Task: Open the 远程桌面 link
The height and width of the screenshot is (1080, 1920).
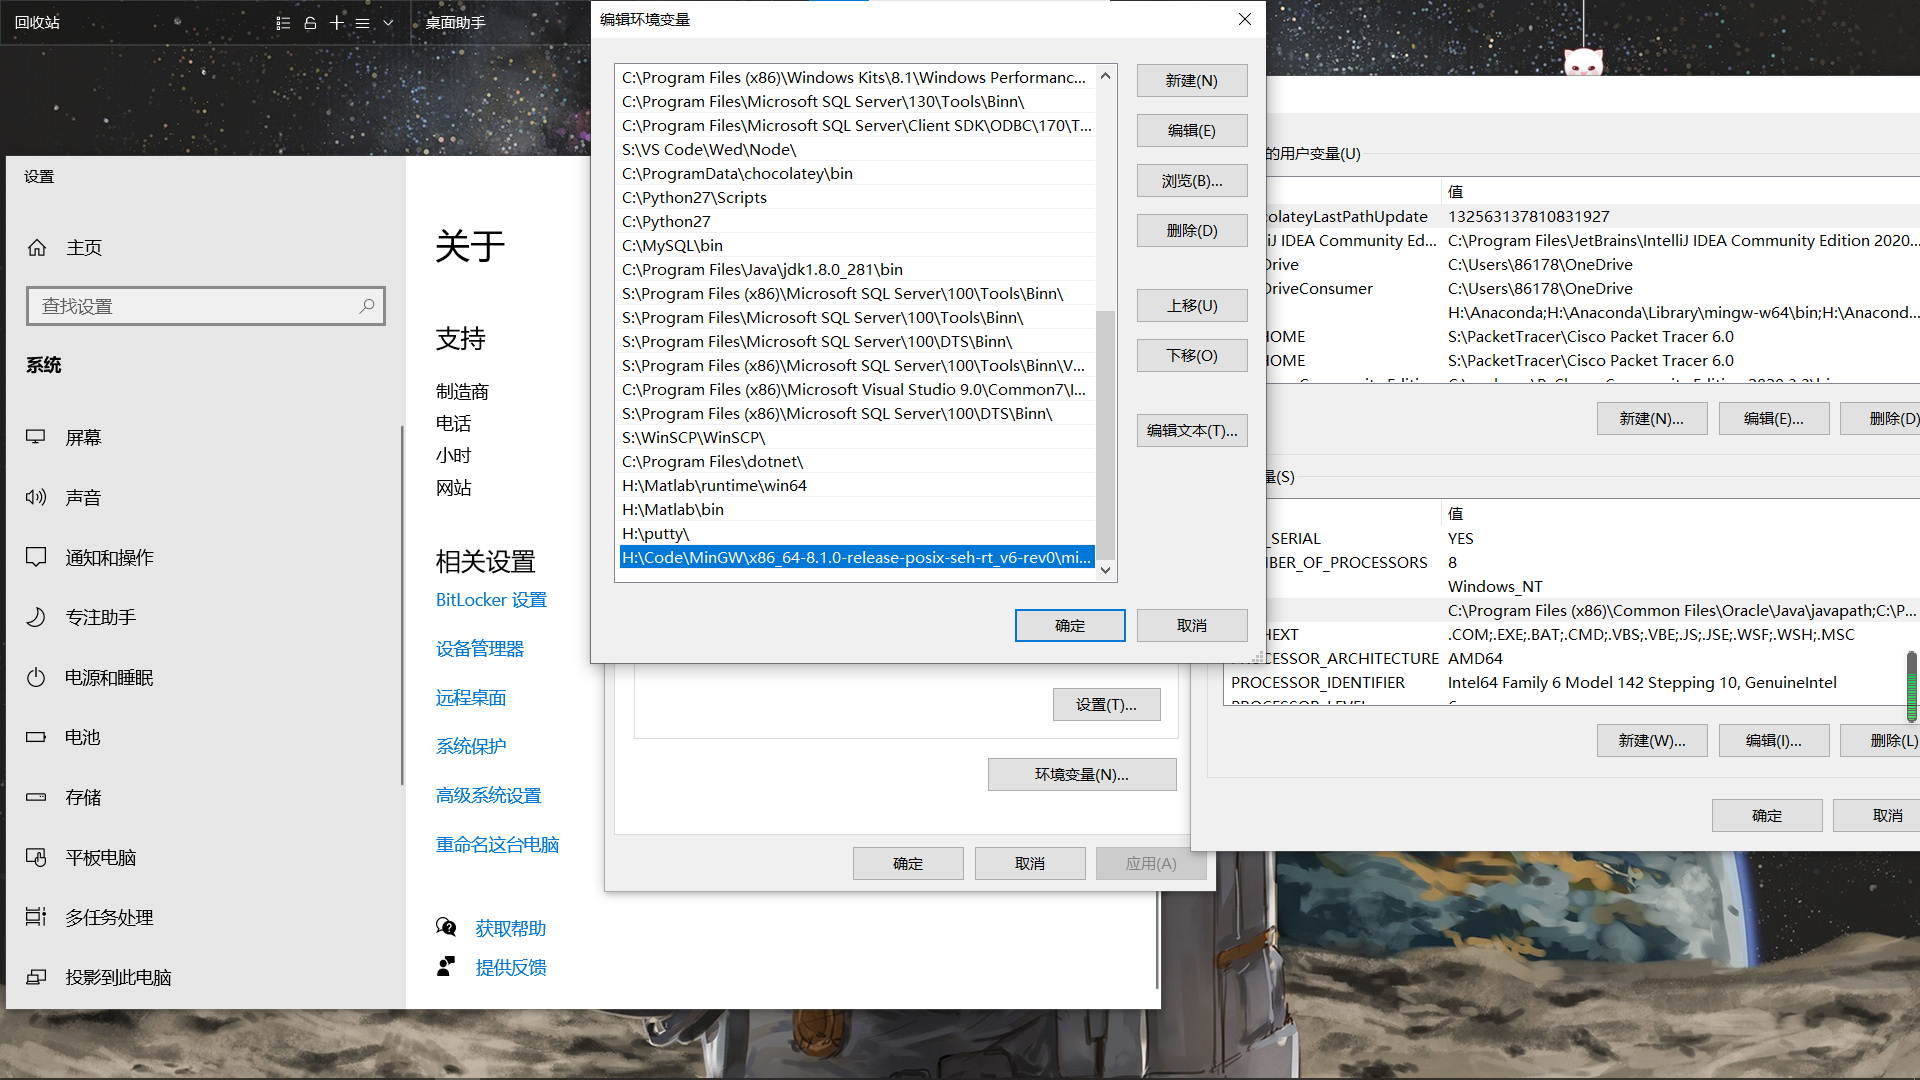Action: [471, 698]
